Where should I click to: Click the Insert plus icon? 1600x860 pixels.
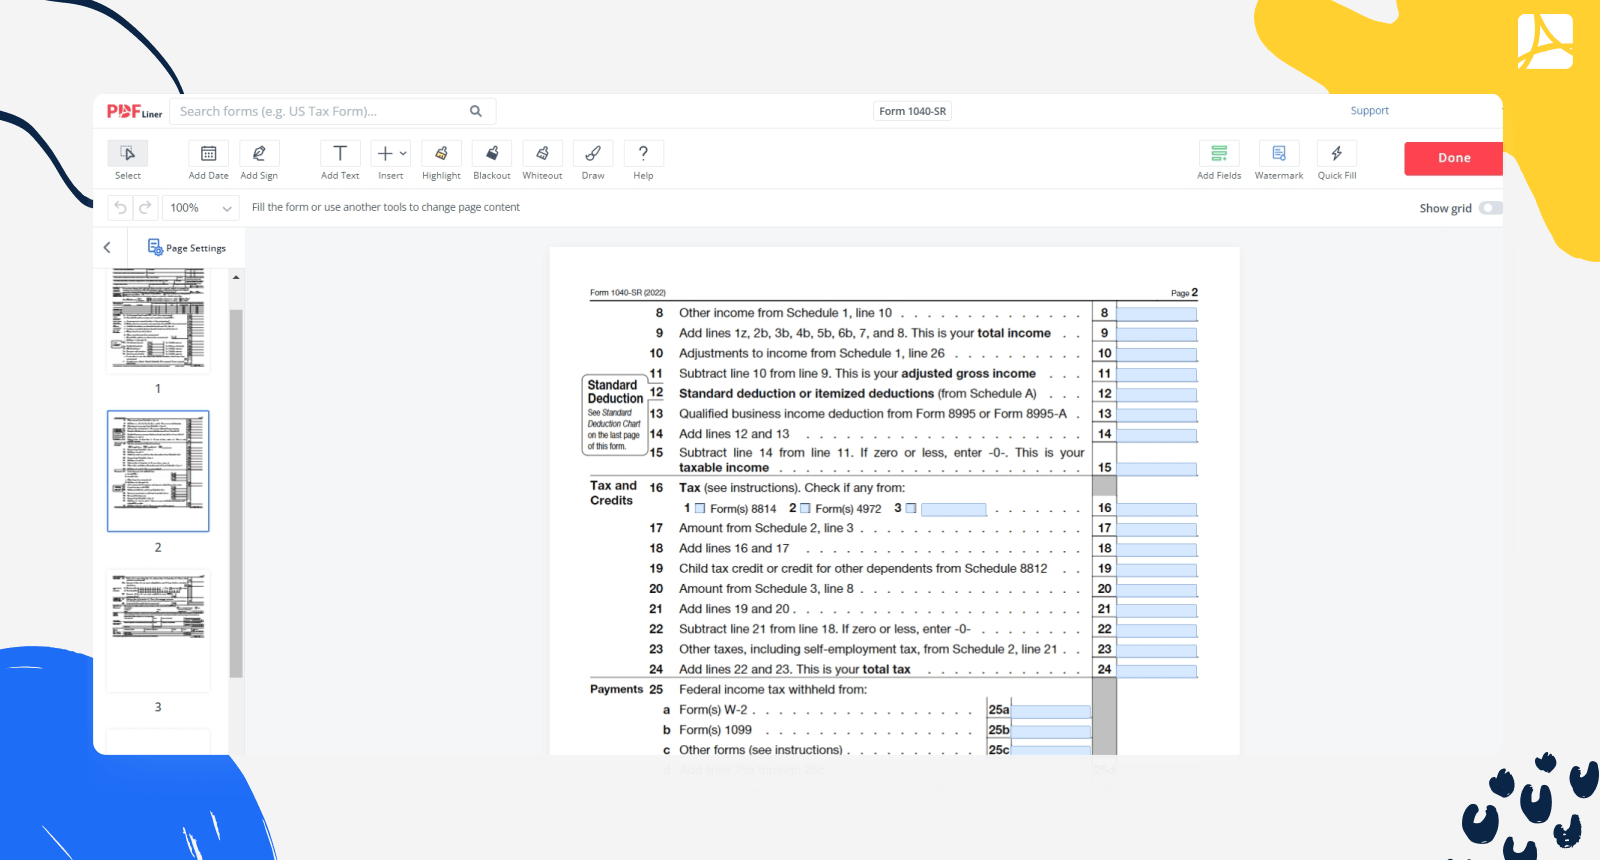(x=385, y=153)
